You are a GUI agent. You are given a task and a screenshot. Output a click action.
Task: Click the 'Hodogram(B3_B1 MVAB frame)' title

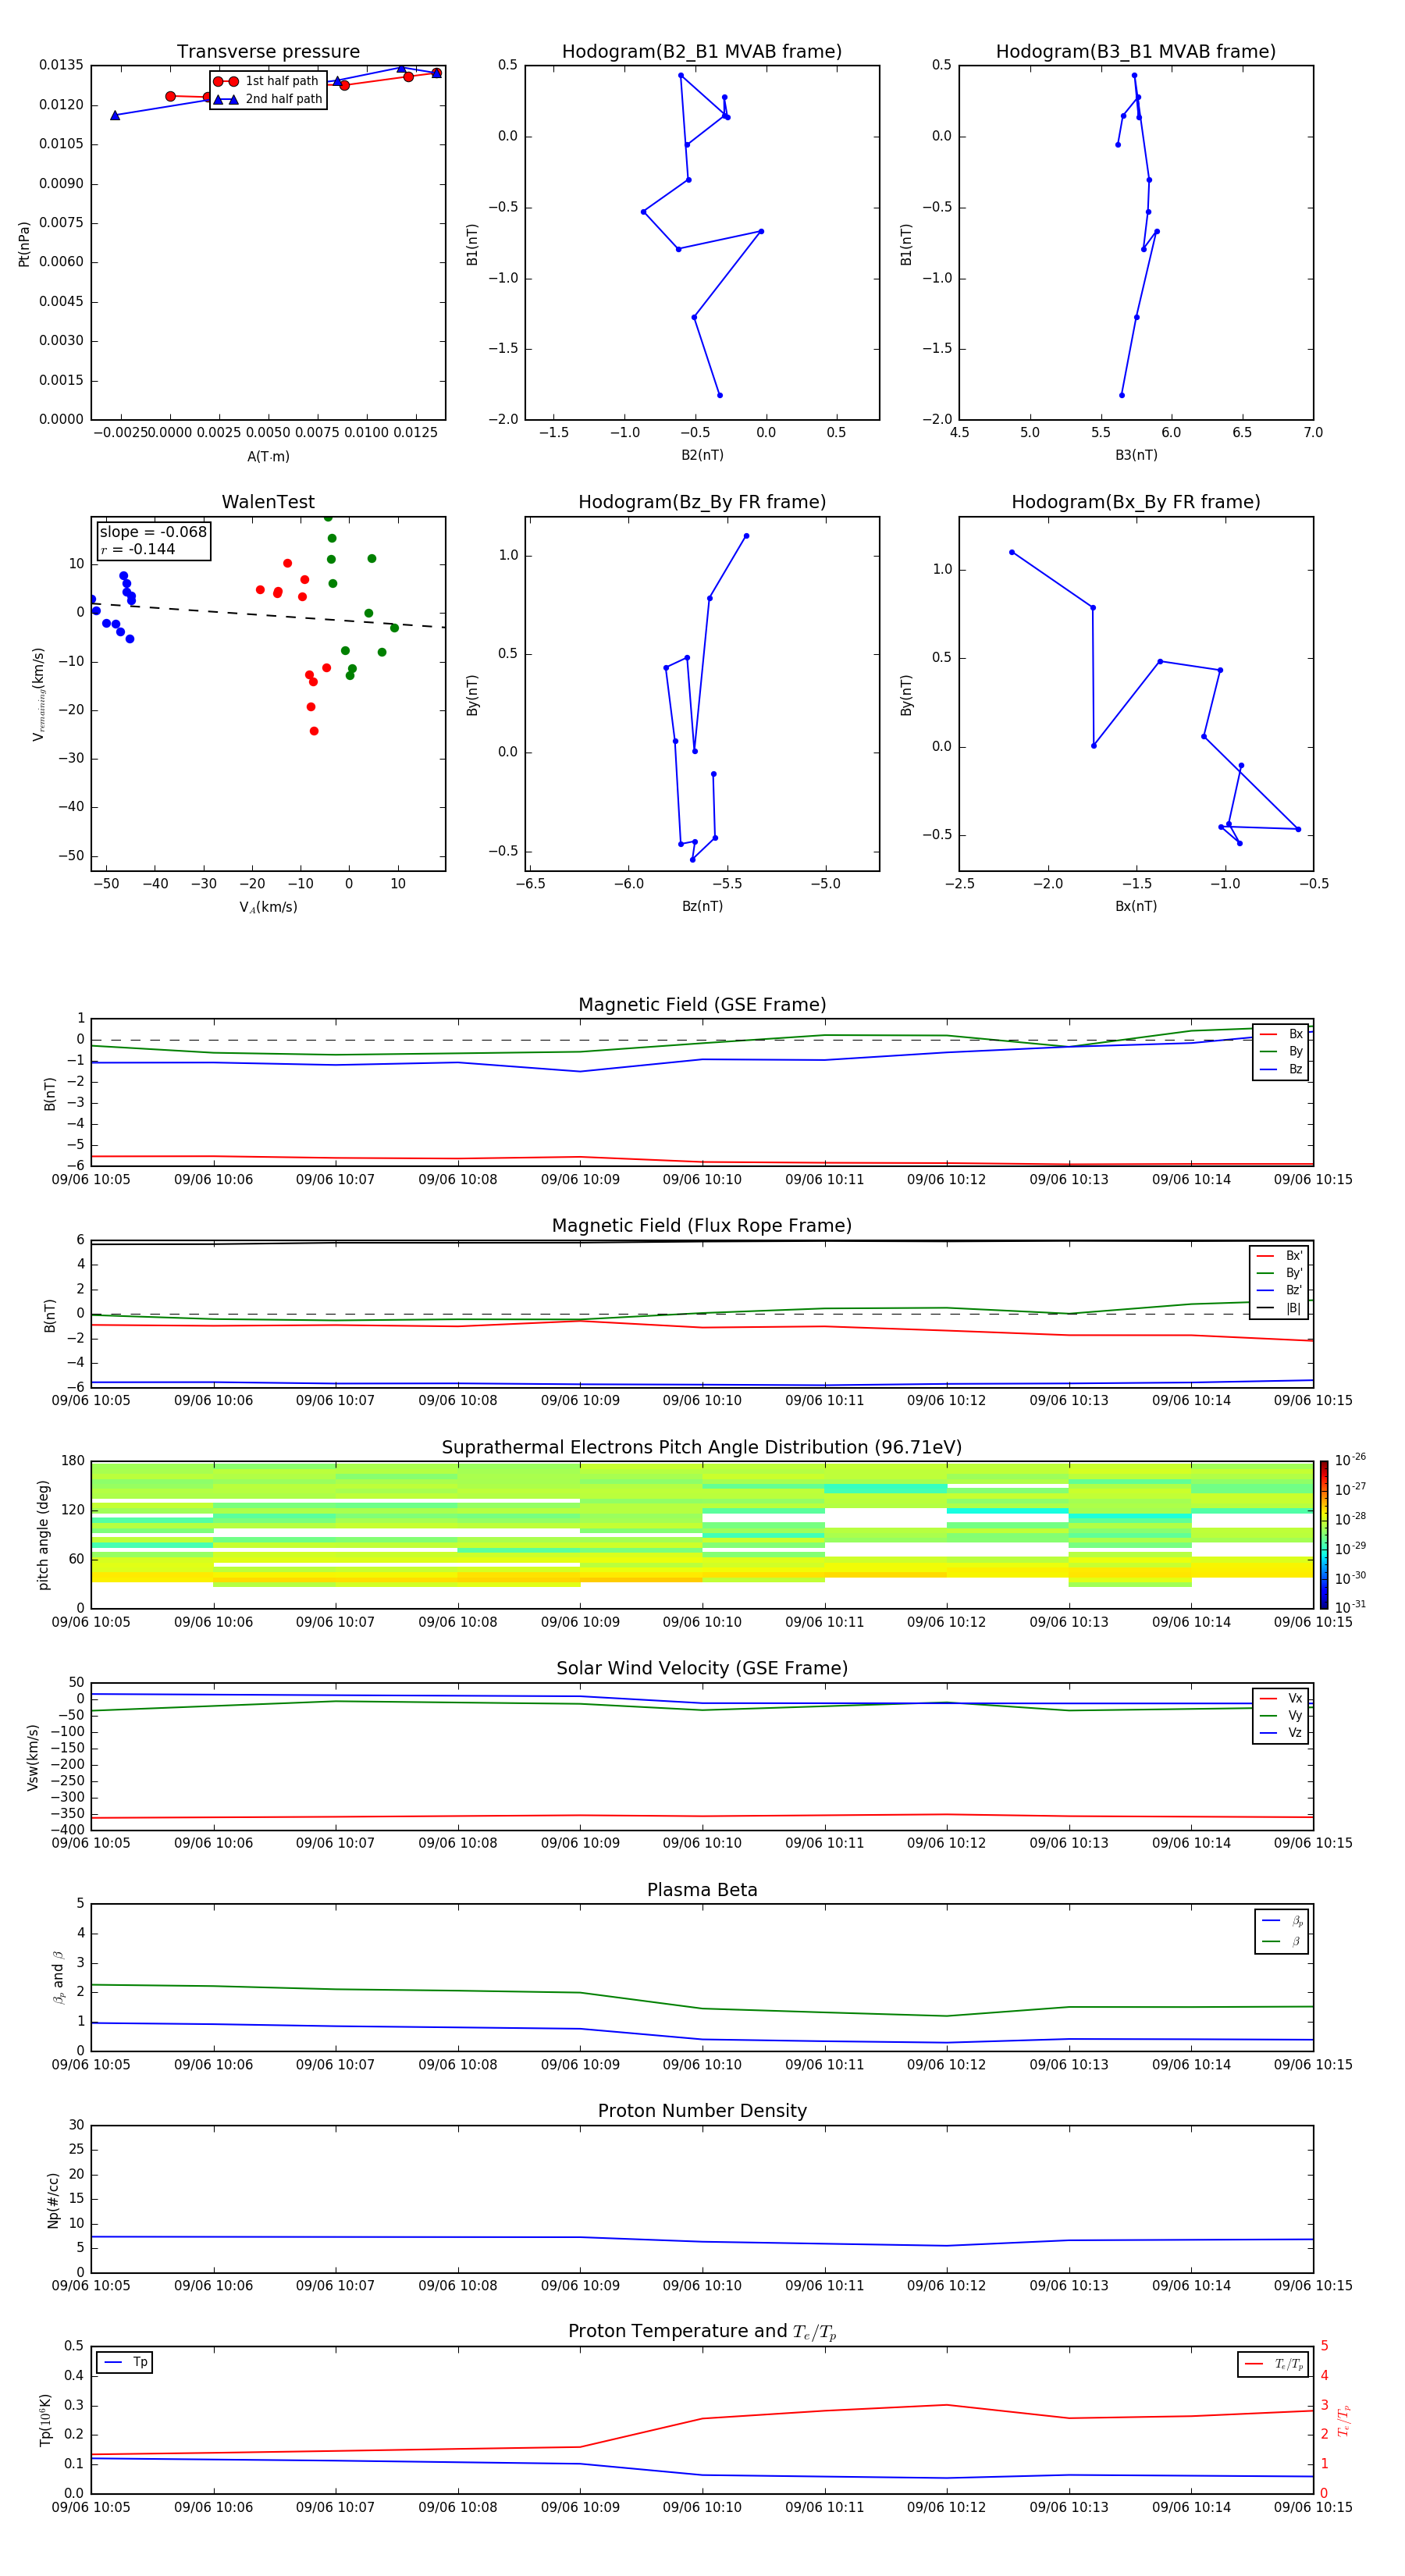(x=1136, y=52)
